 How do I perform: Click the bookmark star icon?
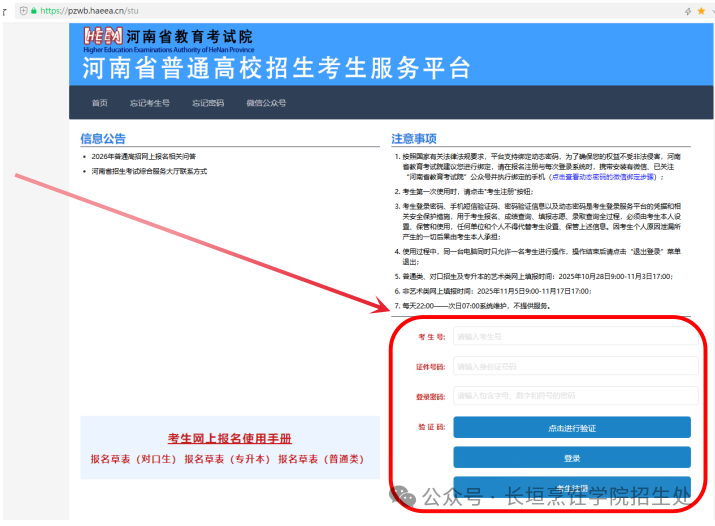coord(688,10)
